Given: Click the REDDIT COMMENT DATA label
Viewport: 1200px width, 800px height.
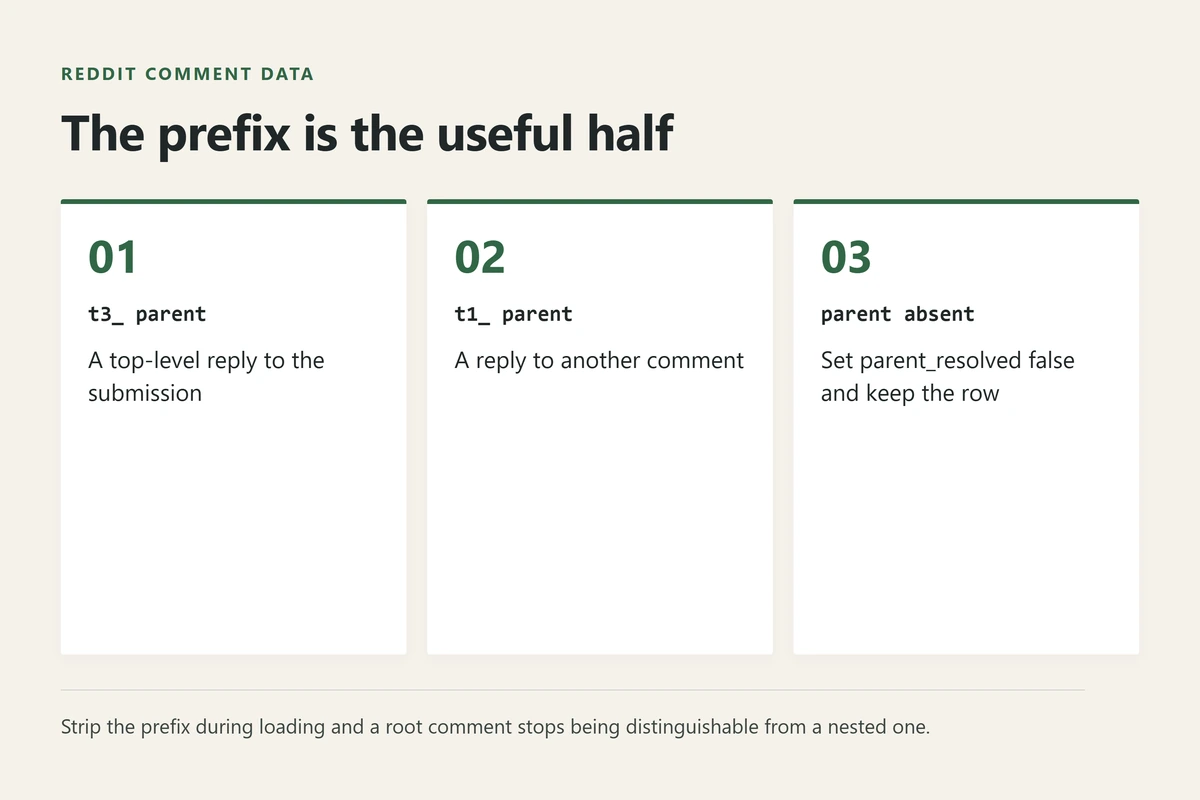Looking at the screenshot, I should 187,74.
